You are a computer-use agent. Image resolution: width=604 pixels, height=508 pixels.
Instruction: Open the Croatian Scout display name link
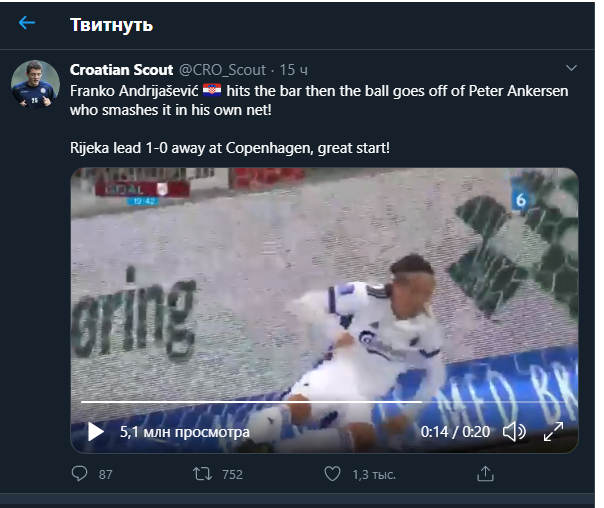[x=122, y=70]
